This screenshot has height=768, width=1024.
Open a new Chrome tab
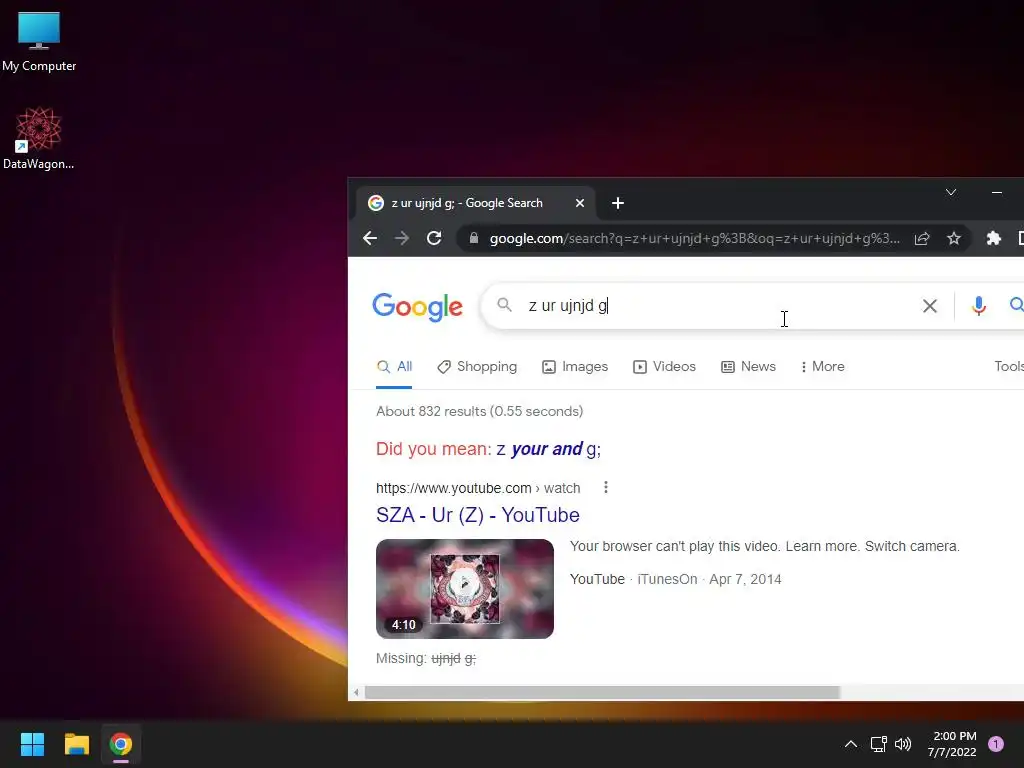pyautogui.click(x=618, y=203)
